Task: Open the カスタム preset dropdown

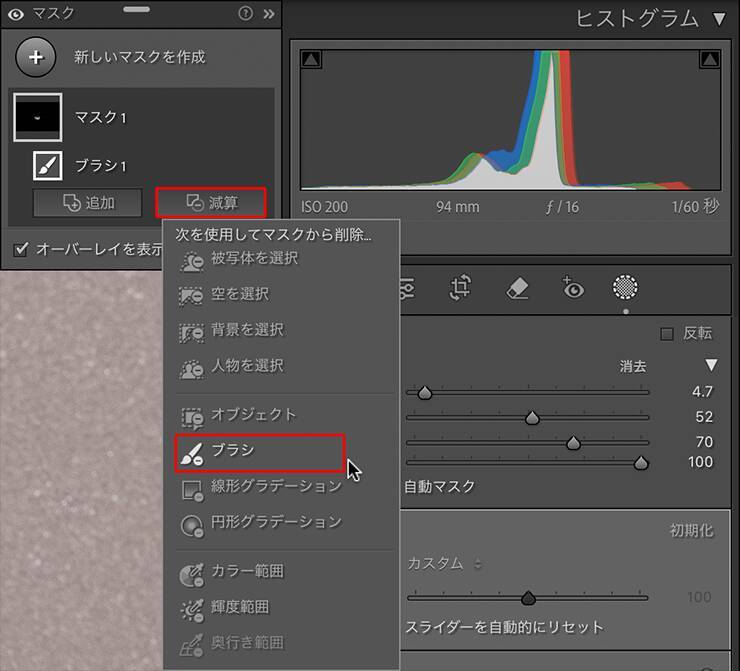Action: tap(444, 563)
